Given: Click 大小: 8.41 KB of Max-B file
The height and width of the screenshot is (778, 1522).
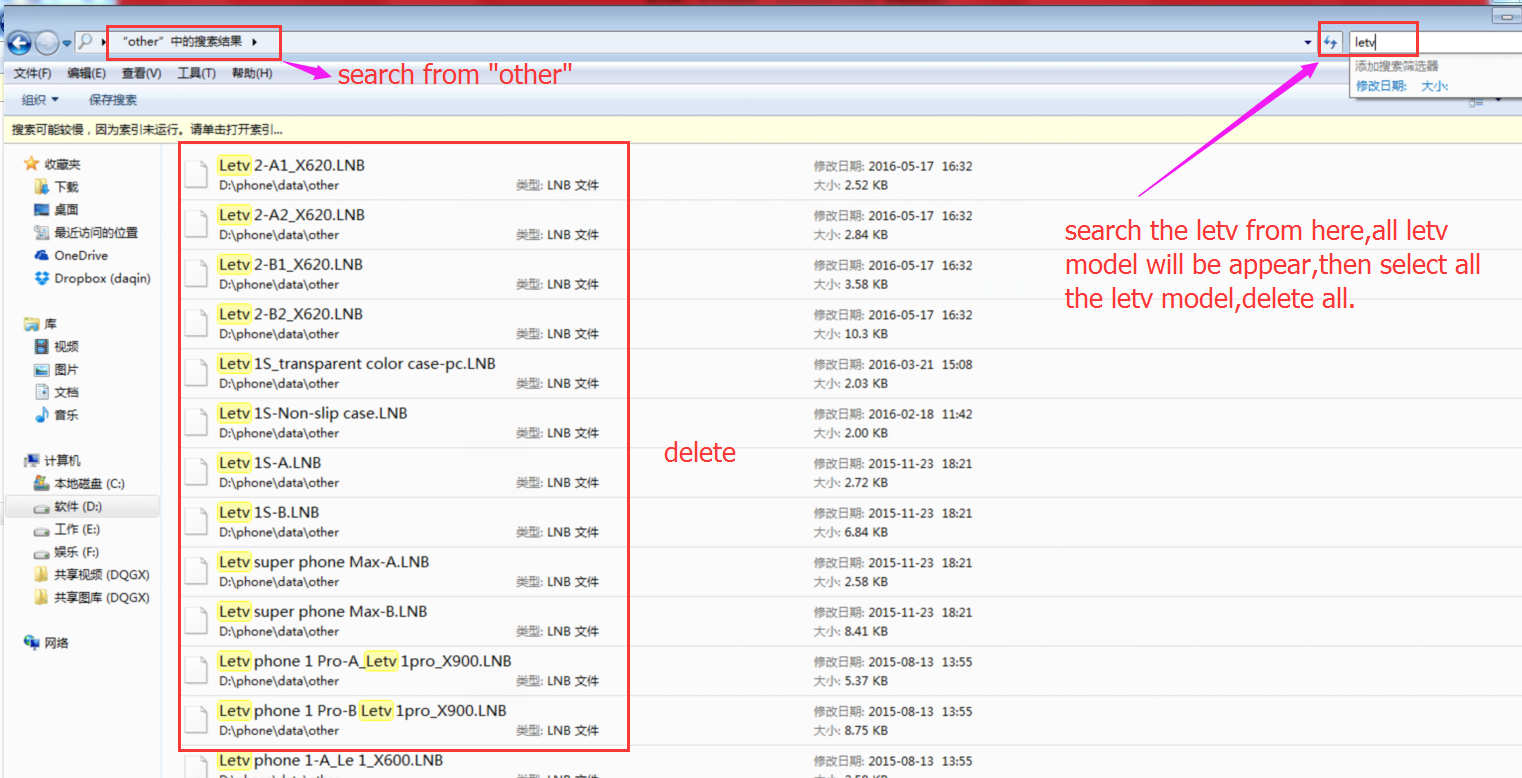Looking at the screenshot, I should click(x=851, y=632).
